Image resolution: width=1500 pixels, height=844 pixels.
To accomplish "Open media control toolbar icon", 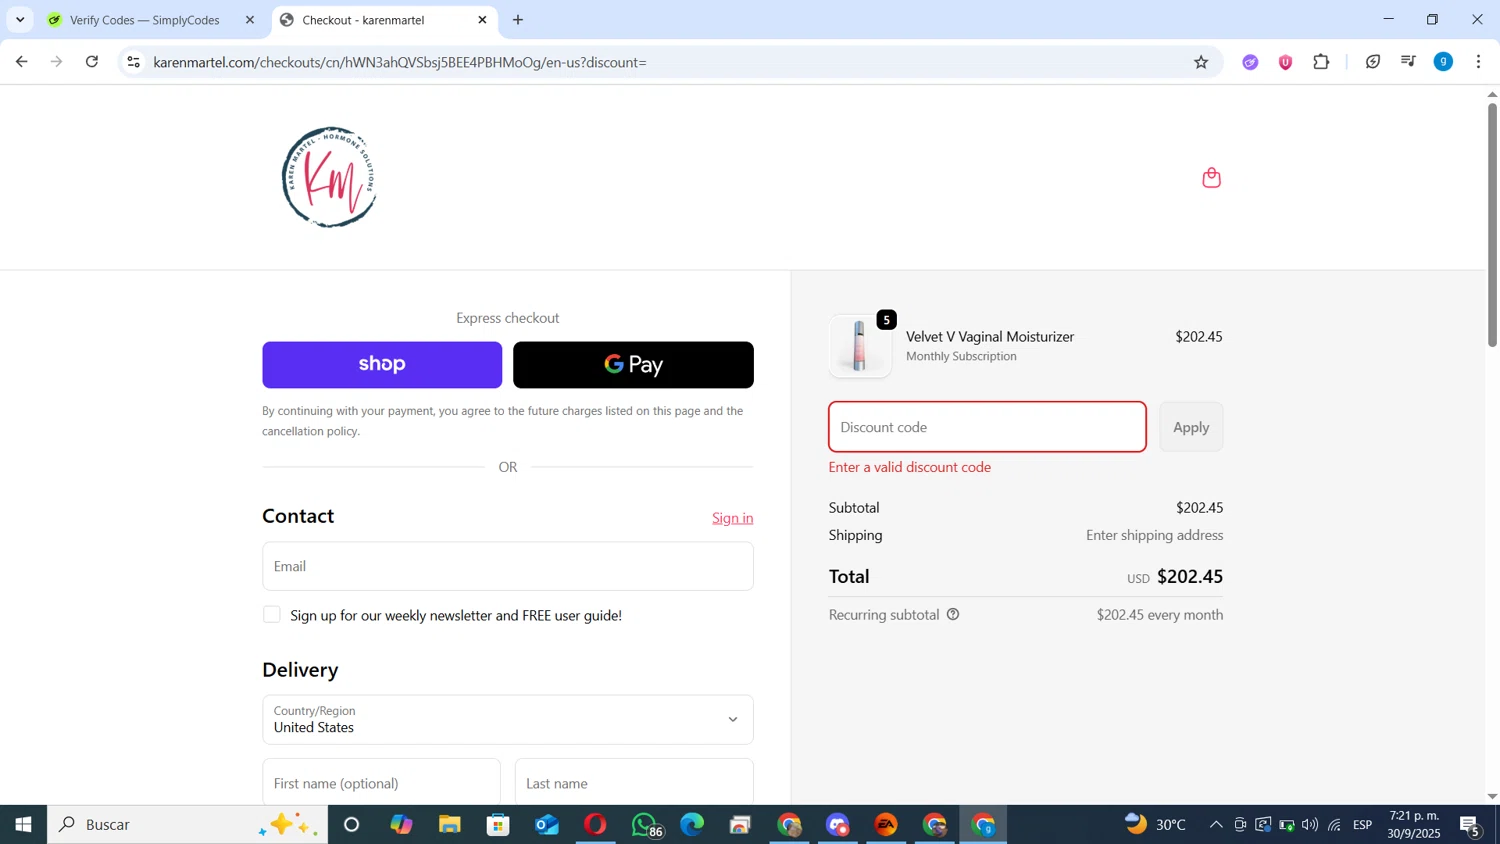I will click(x=1408, y=62).
